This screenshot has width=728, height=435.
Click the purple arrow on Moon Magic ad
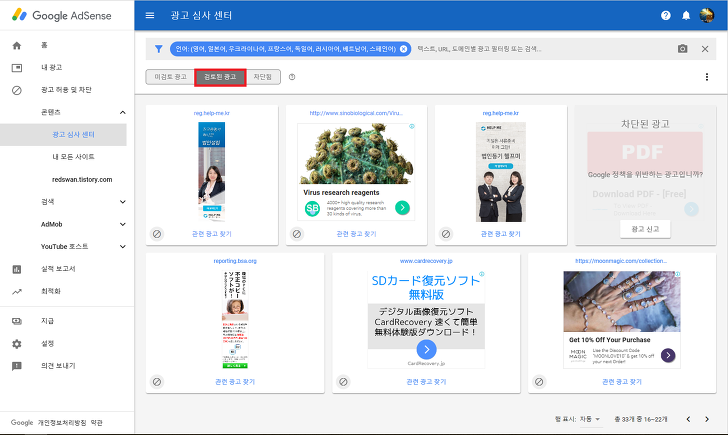pyautogui.click(x=668, y=356)
